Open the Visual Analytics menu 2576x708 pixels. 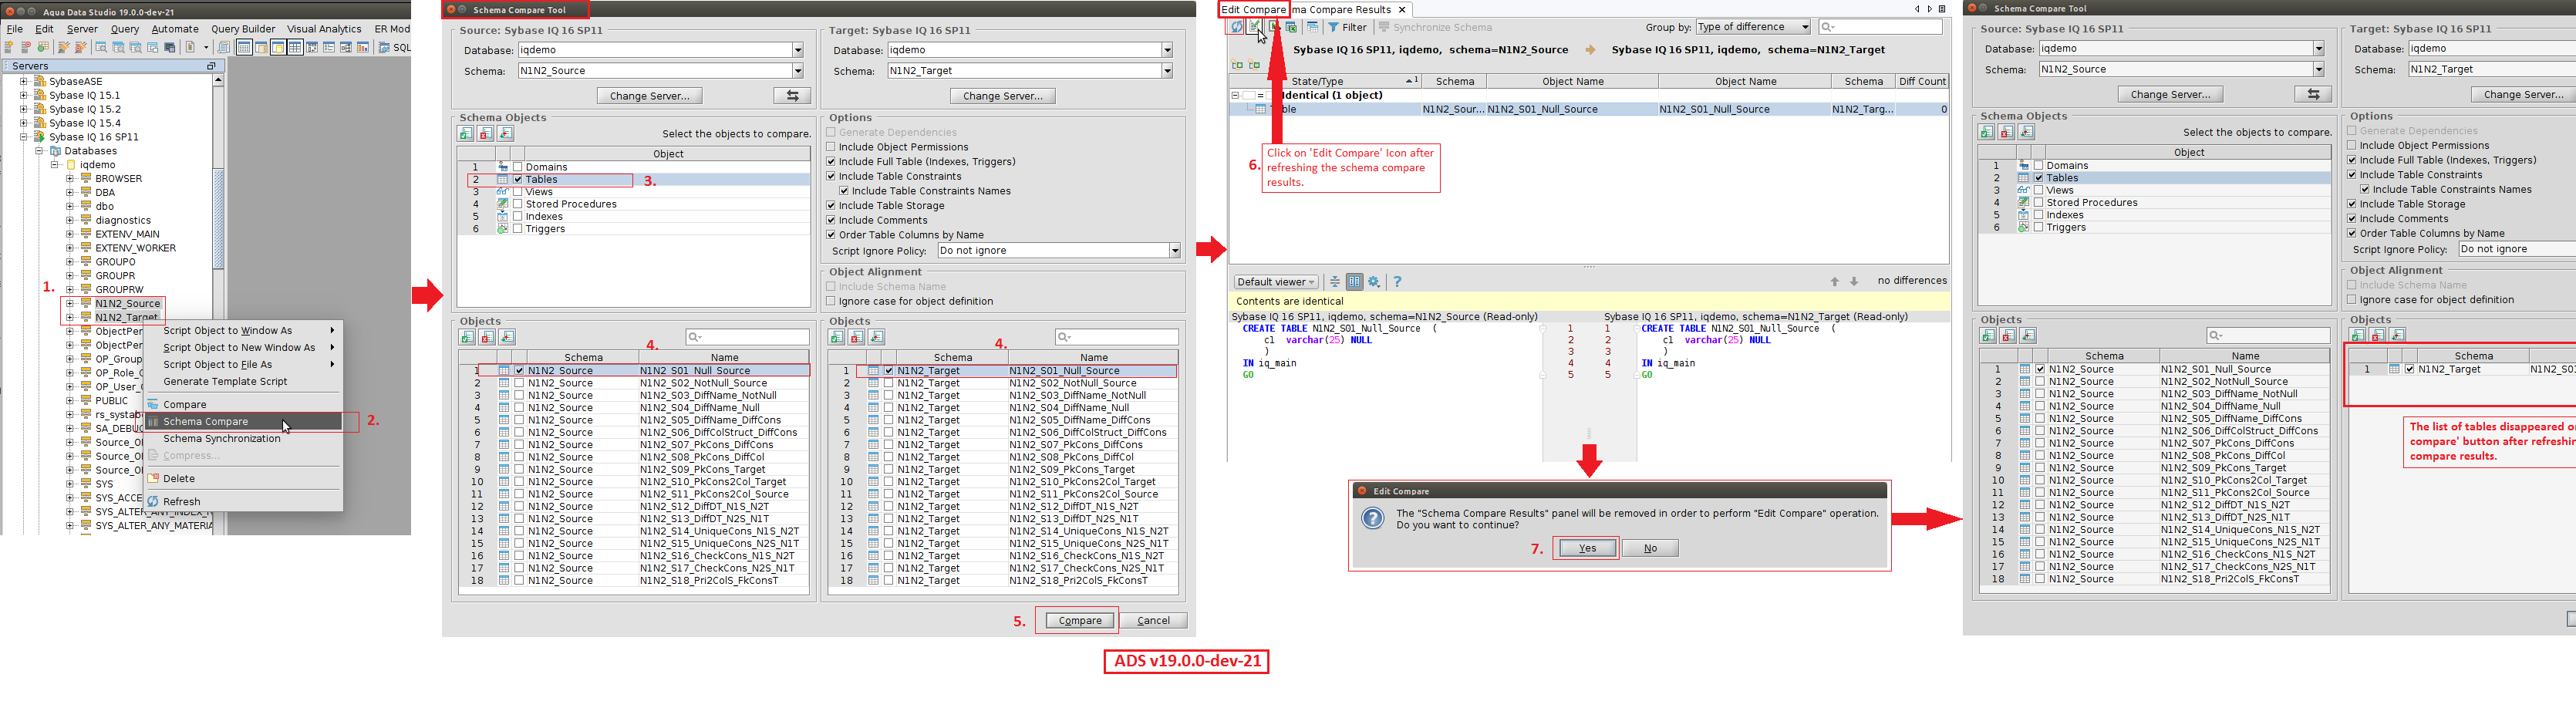pos(324,29)
